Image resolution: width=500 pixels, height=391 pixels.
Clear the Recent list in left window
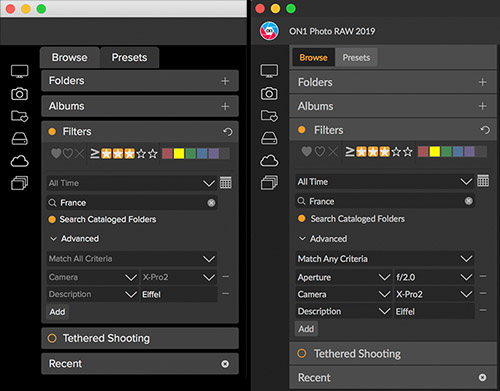tap(225, 364)
